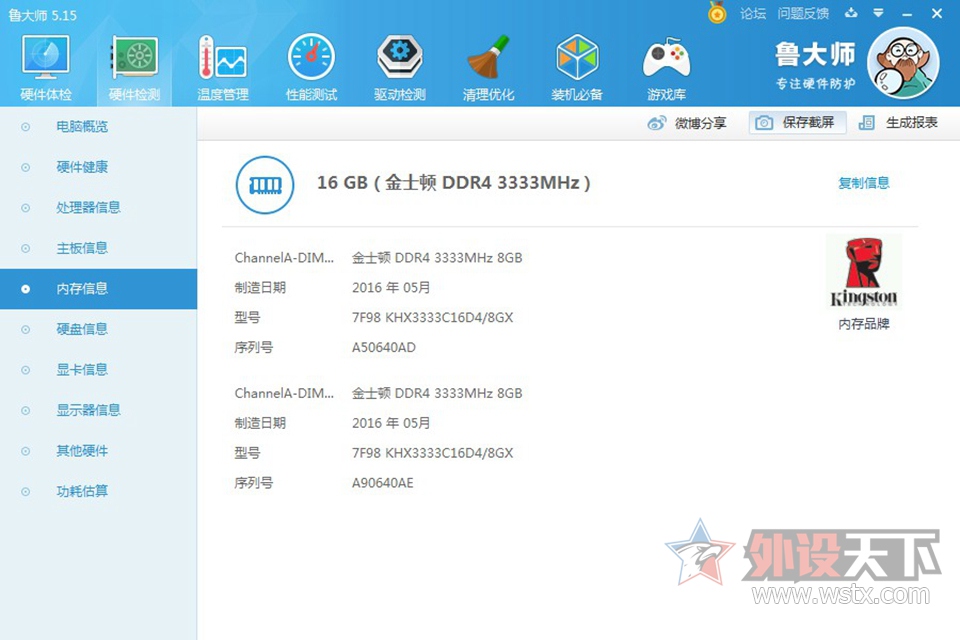Click the download tray icon in title bar

coord(851,13)
